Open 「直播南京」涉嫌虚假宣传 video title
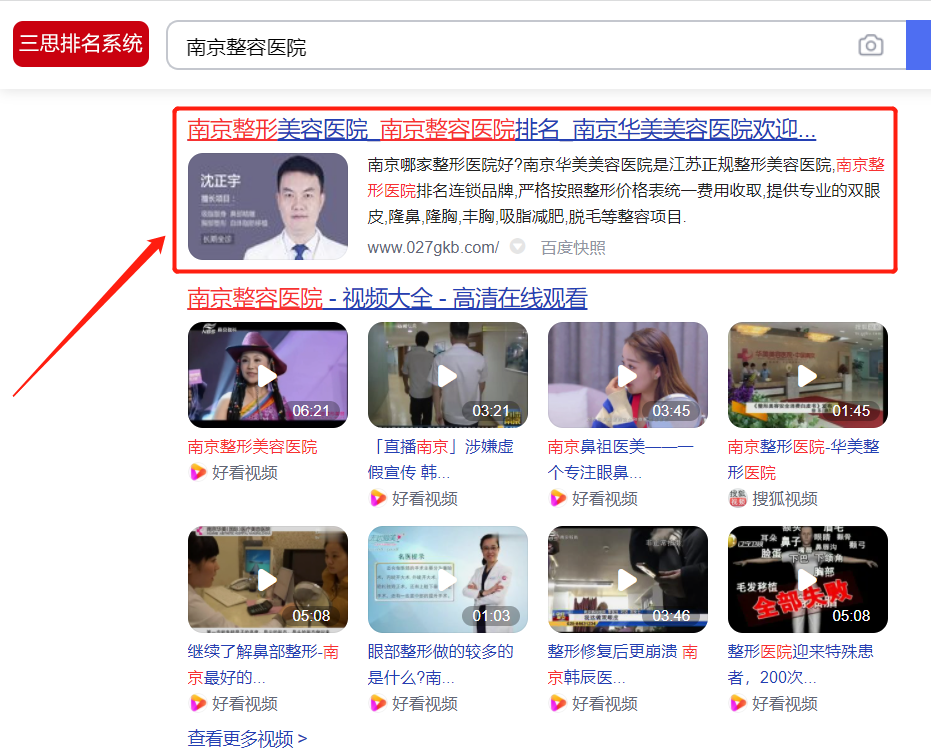 tap(441, 460)
